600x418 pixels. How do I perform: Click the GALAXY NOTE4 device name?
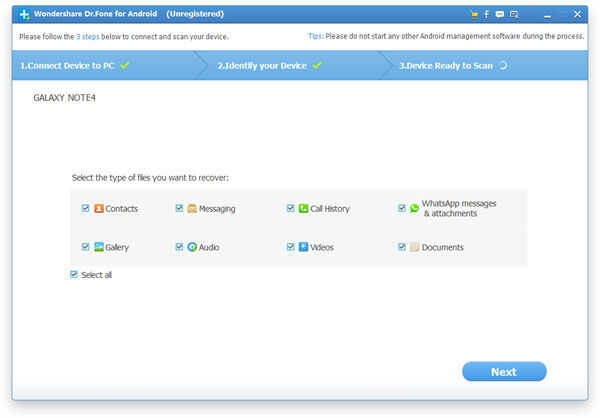tap(64, 98)
